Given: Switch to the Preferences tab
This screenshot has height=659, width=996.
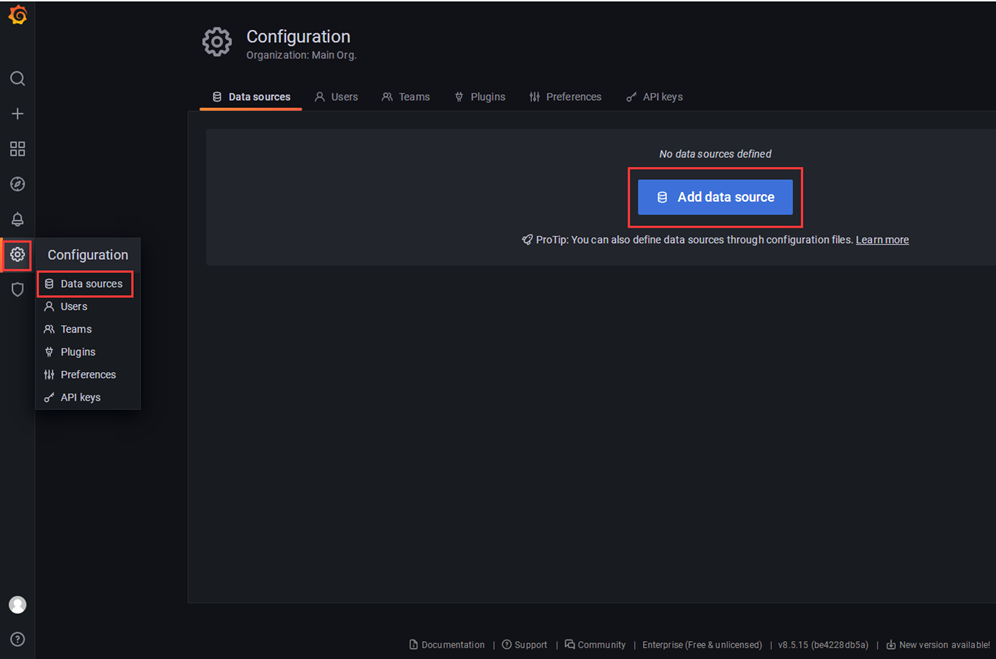Looking at the screenshot, I should [x=565, y=97].
